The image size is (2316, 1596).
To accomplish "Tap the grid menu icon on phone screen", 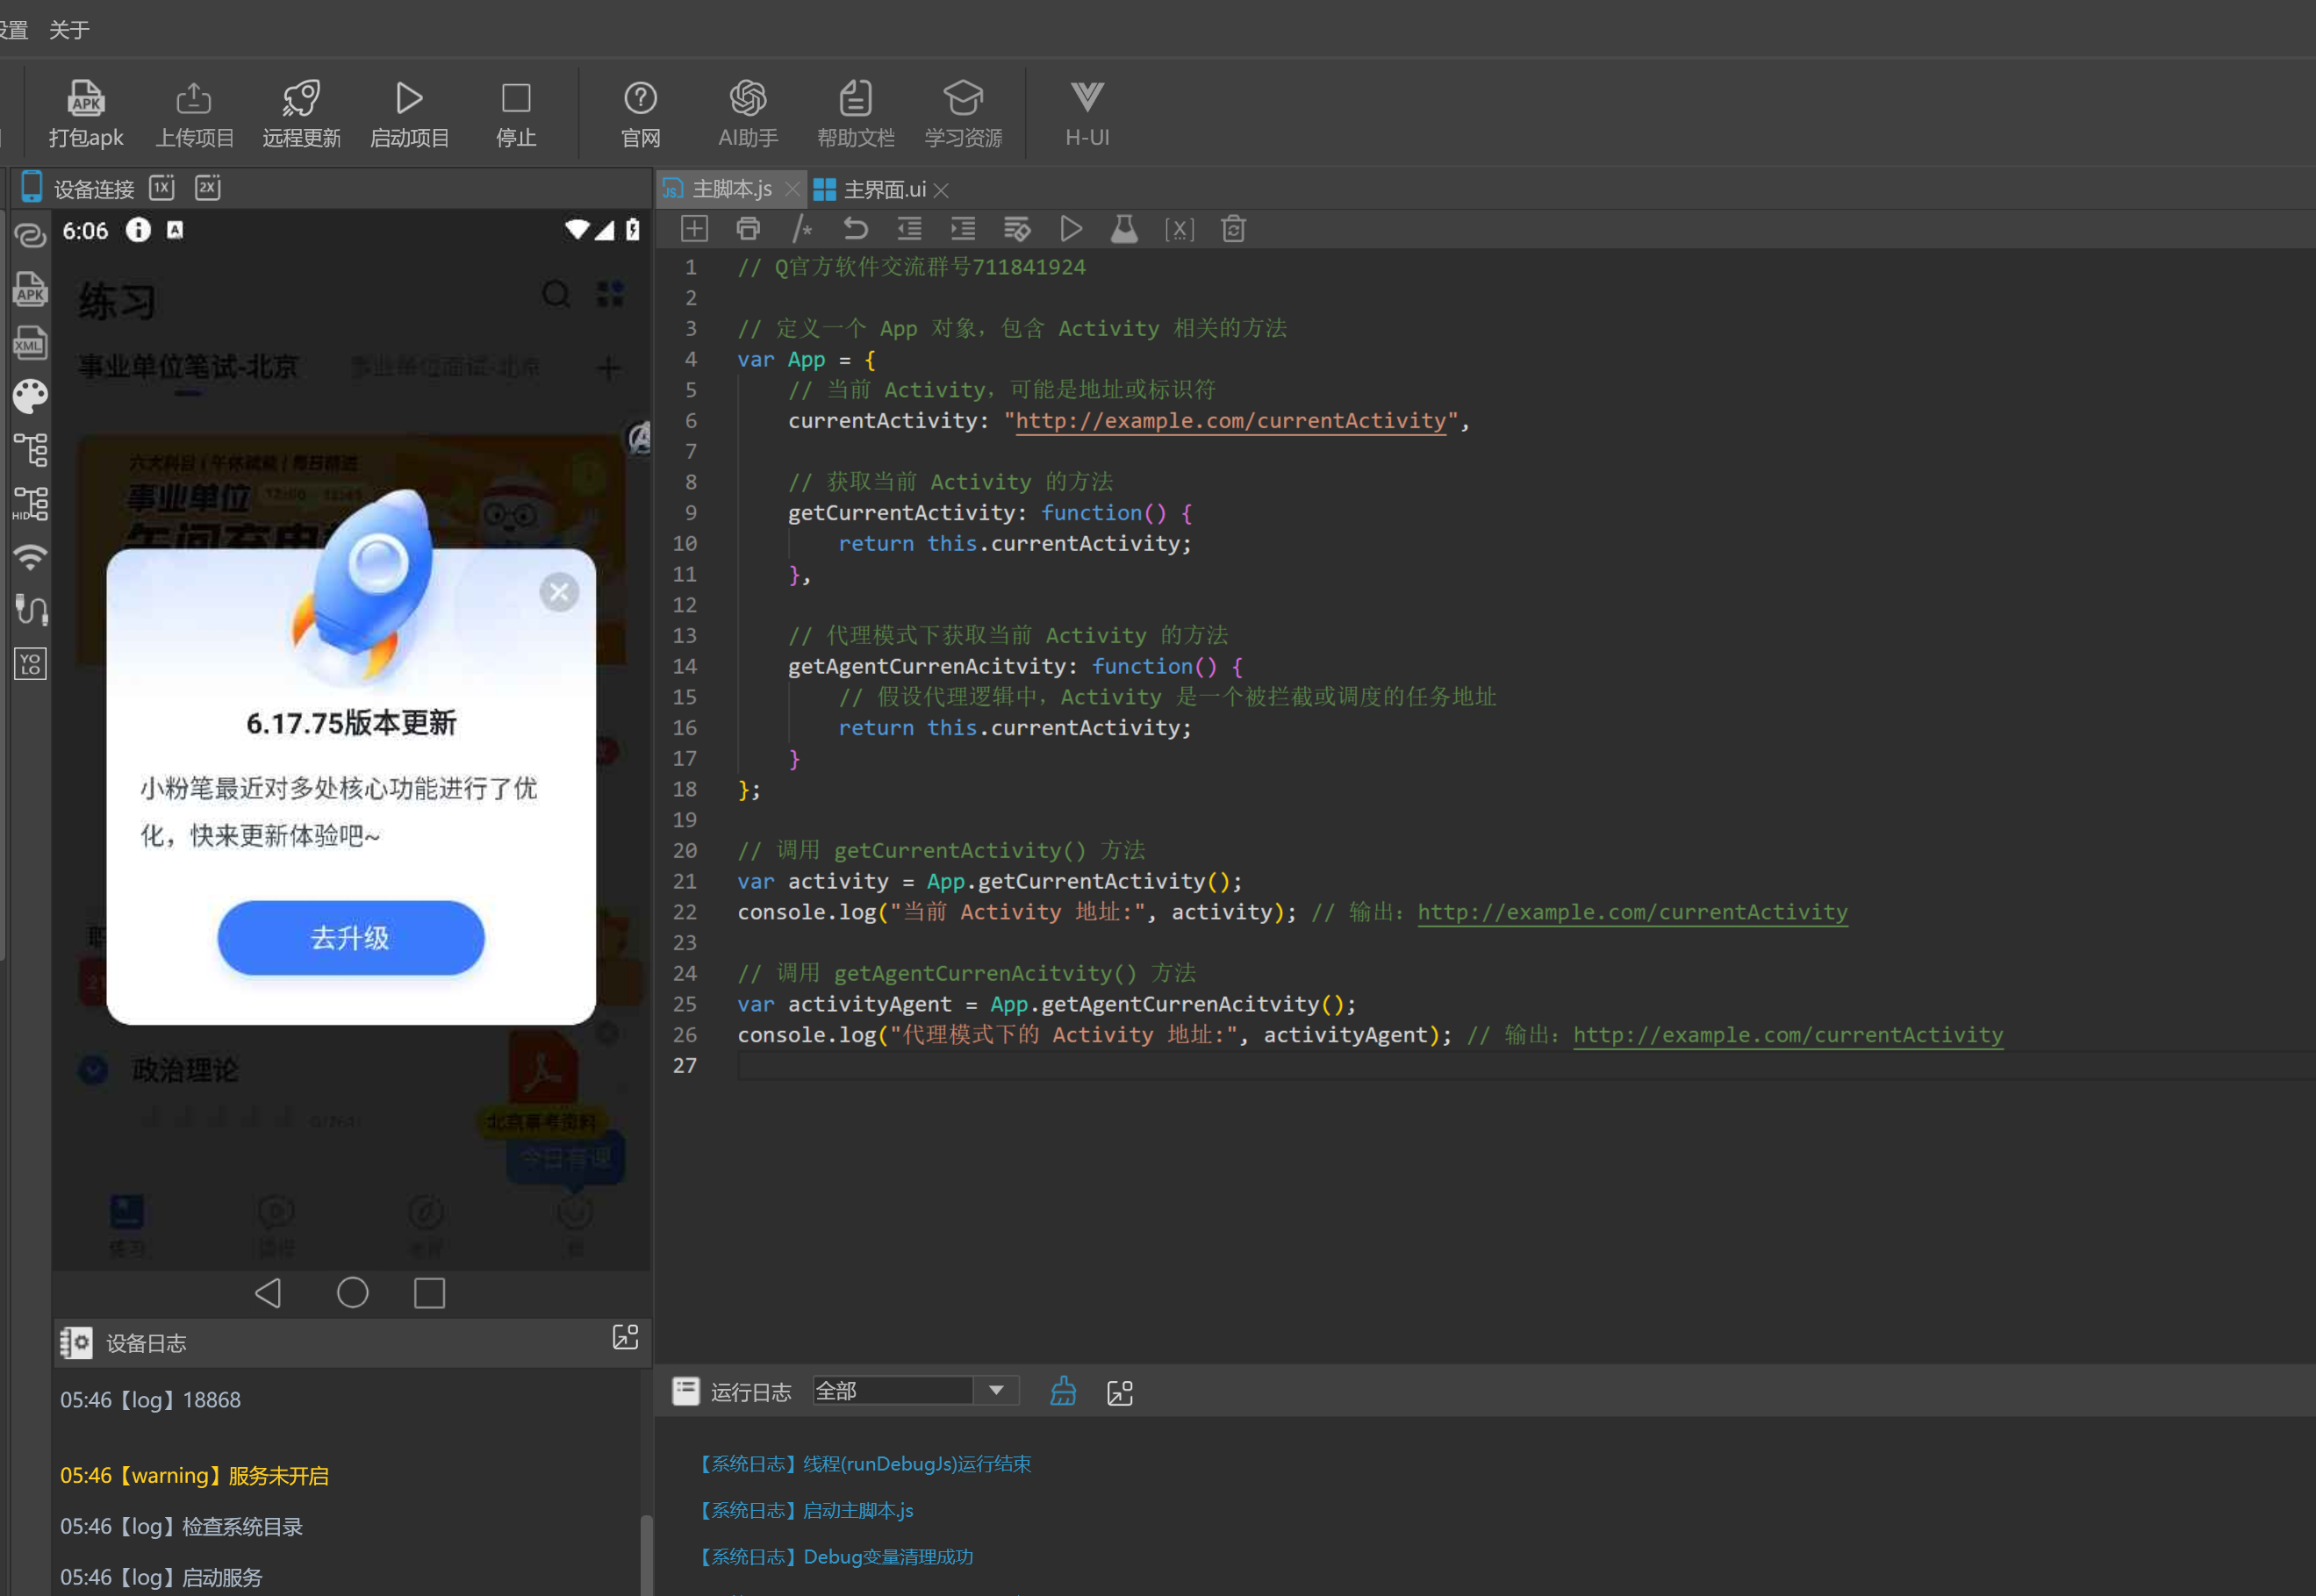I will (x=610, y=294).
